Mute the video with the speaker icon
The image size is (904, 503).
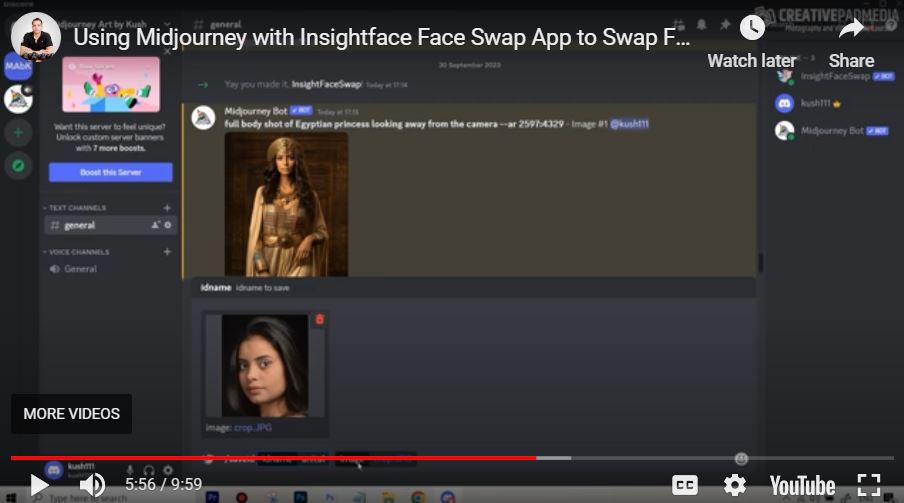(92, 485)
